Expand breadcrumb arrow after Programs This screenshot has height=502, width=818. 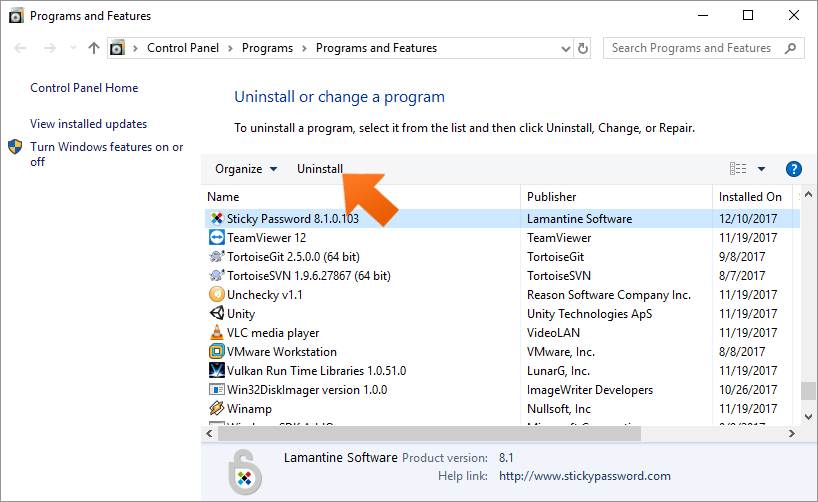click(x=304, y=49)
